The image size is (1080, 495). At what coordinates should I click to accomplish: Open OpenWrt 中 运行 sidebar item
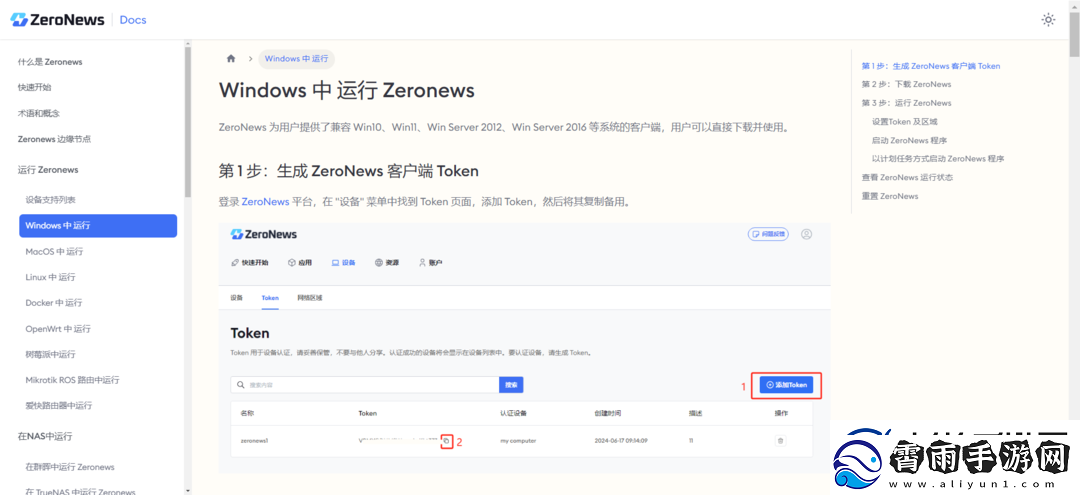click(58, 329)
